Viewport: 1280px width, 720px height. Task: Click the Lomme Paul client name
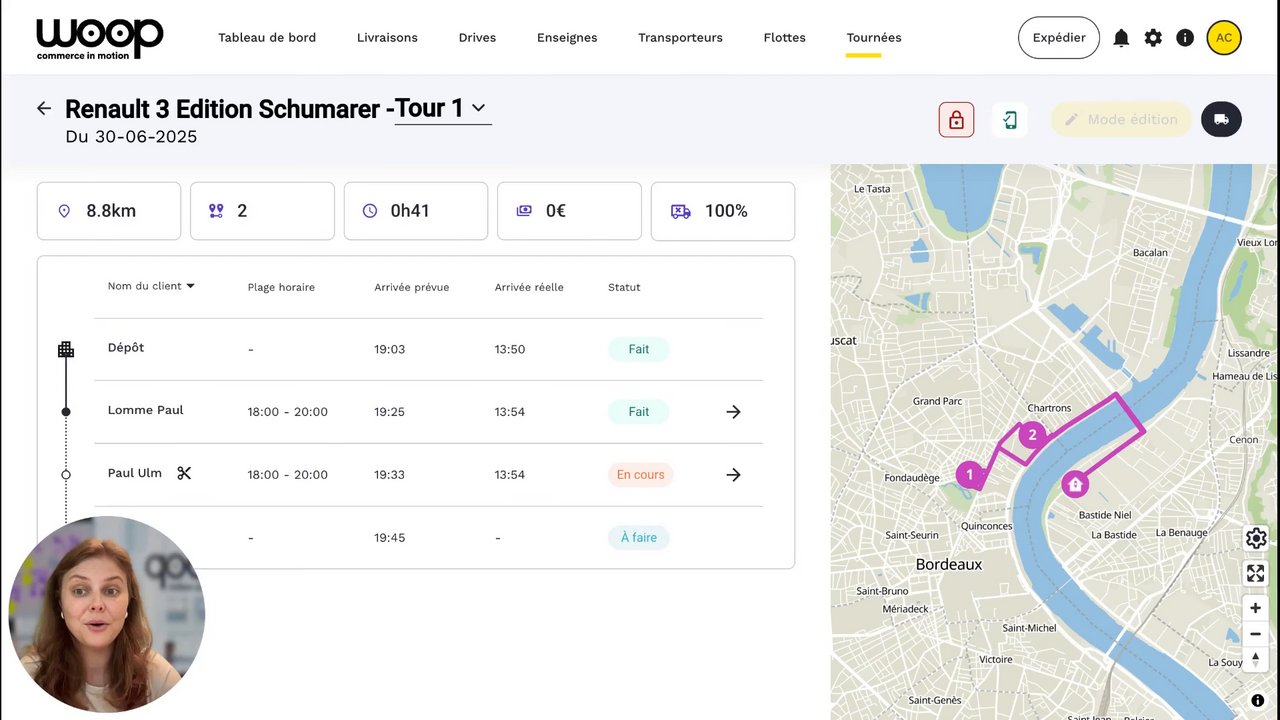click(x=145, y=410)
